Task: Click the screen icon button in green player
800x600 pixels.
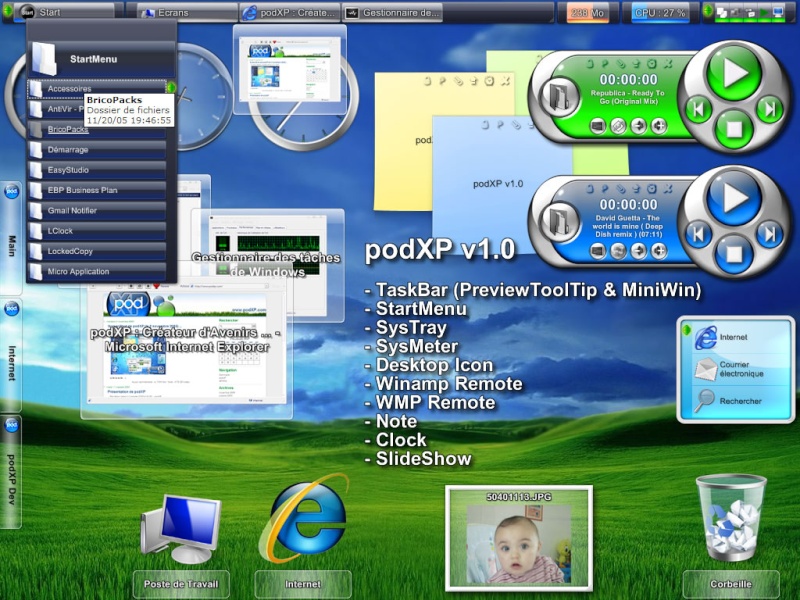Action: 597,126
